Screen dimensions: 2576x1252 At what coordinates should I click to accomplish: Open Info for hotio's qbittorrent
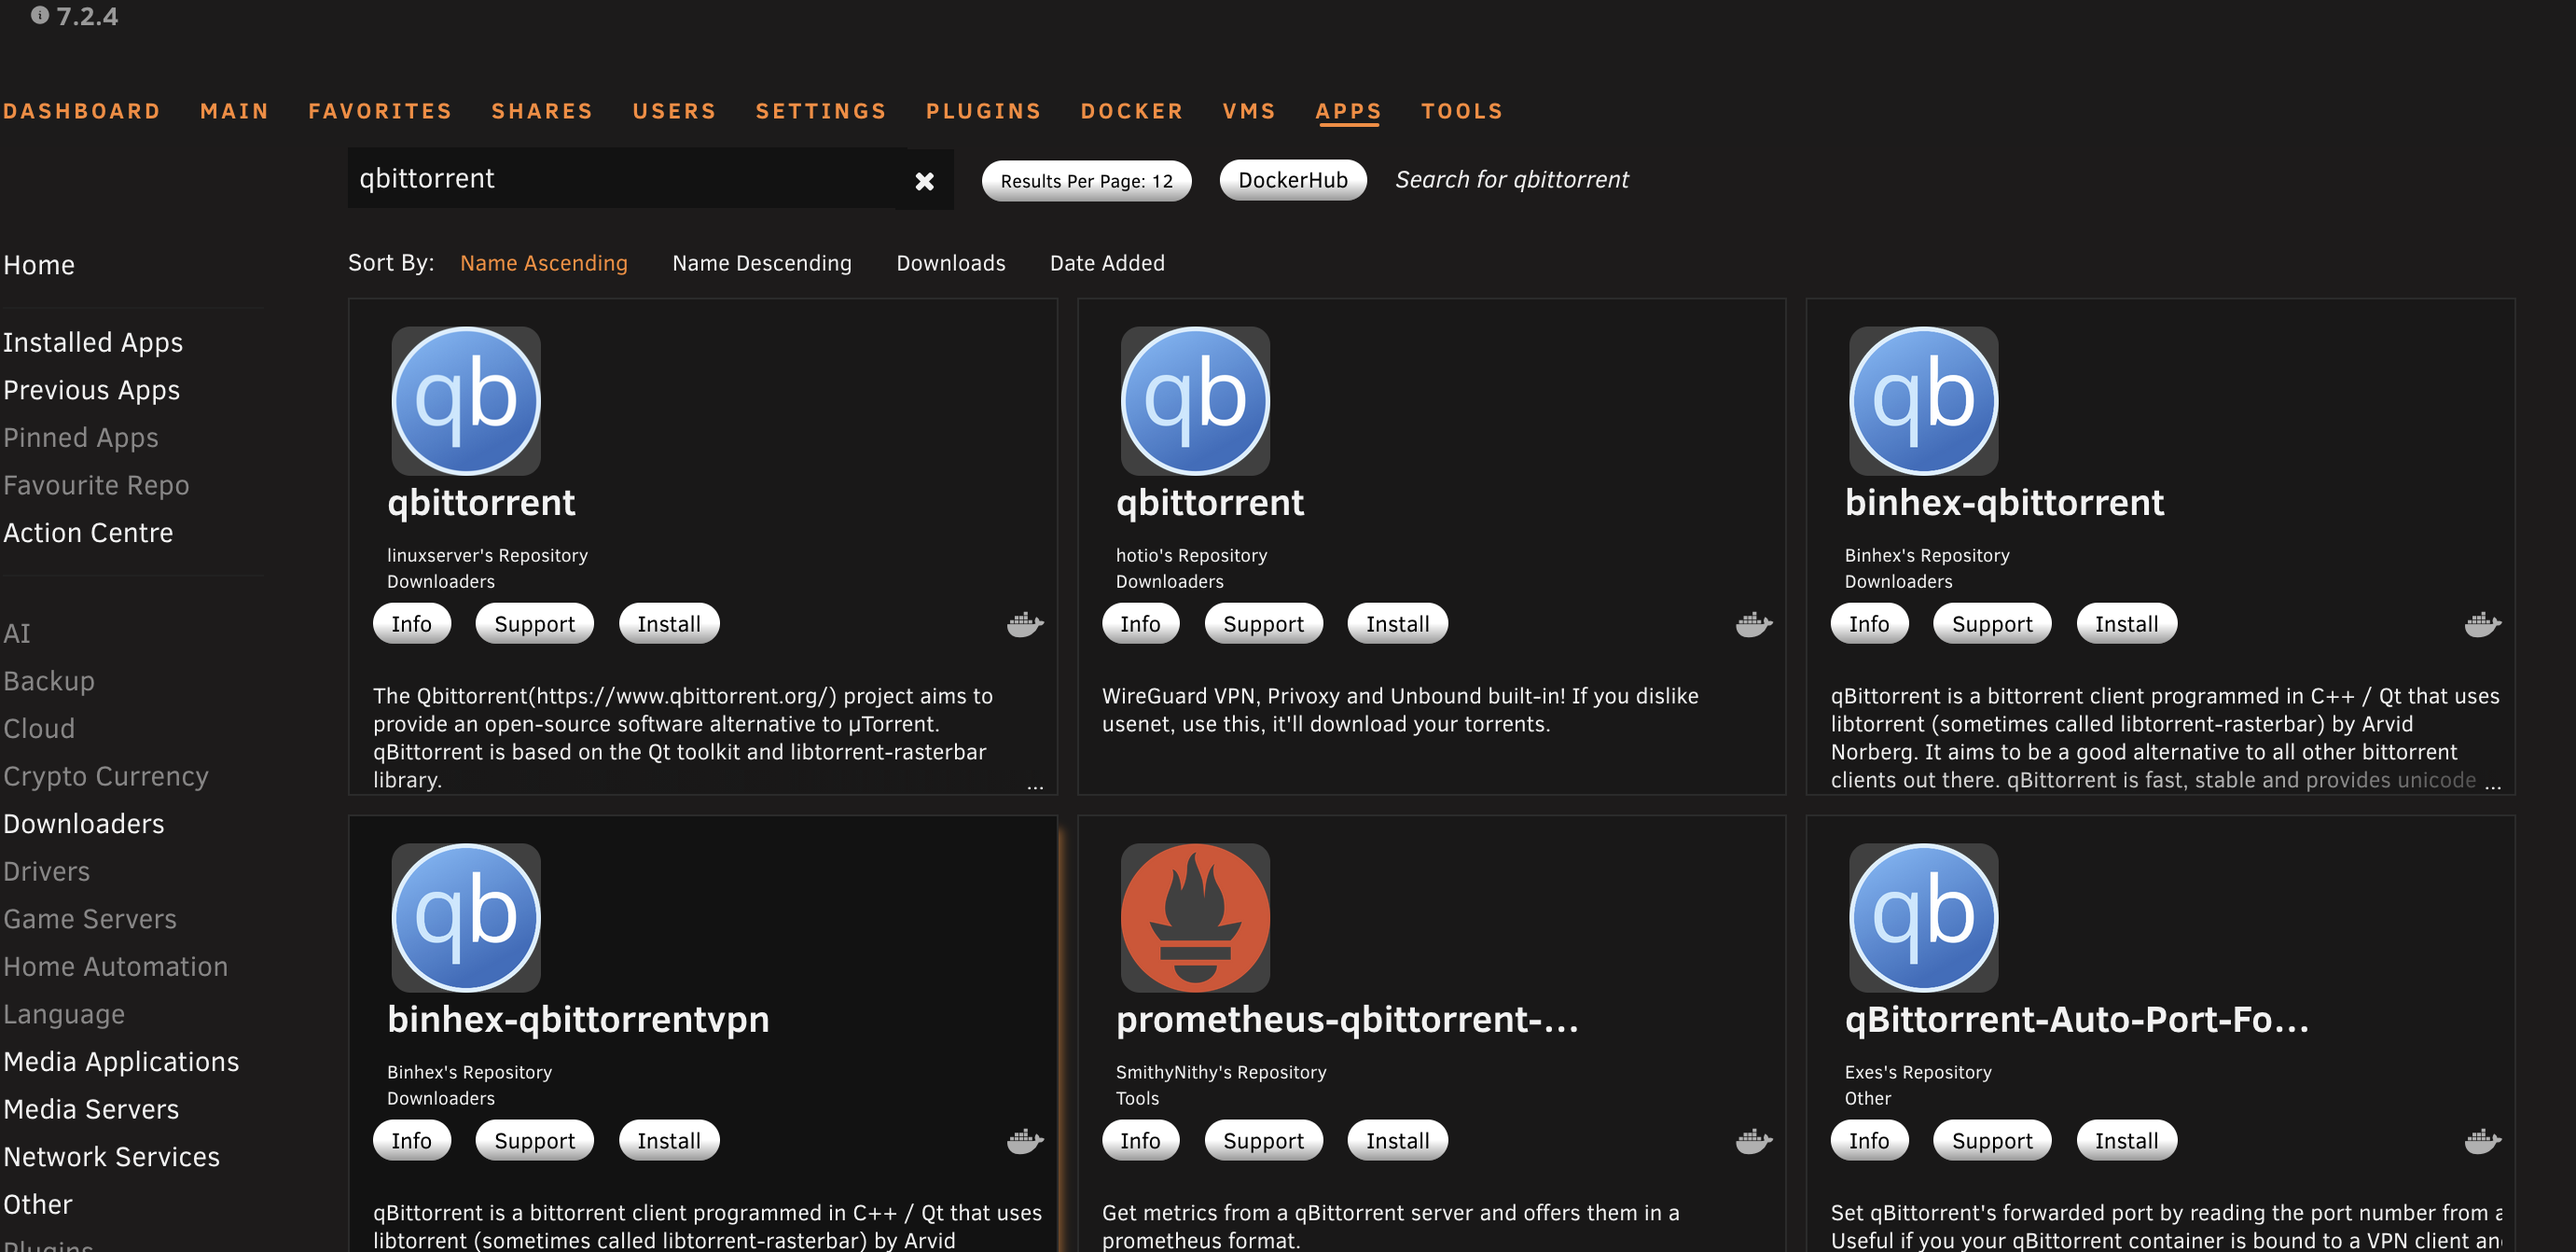pyautogui.click(x=1140, y=623)
